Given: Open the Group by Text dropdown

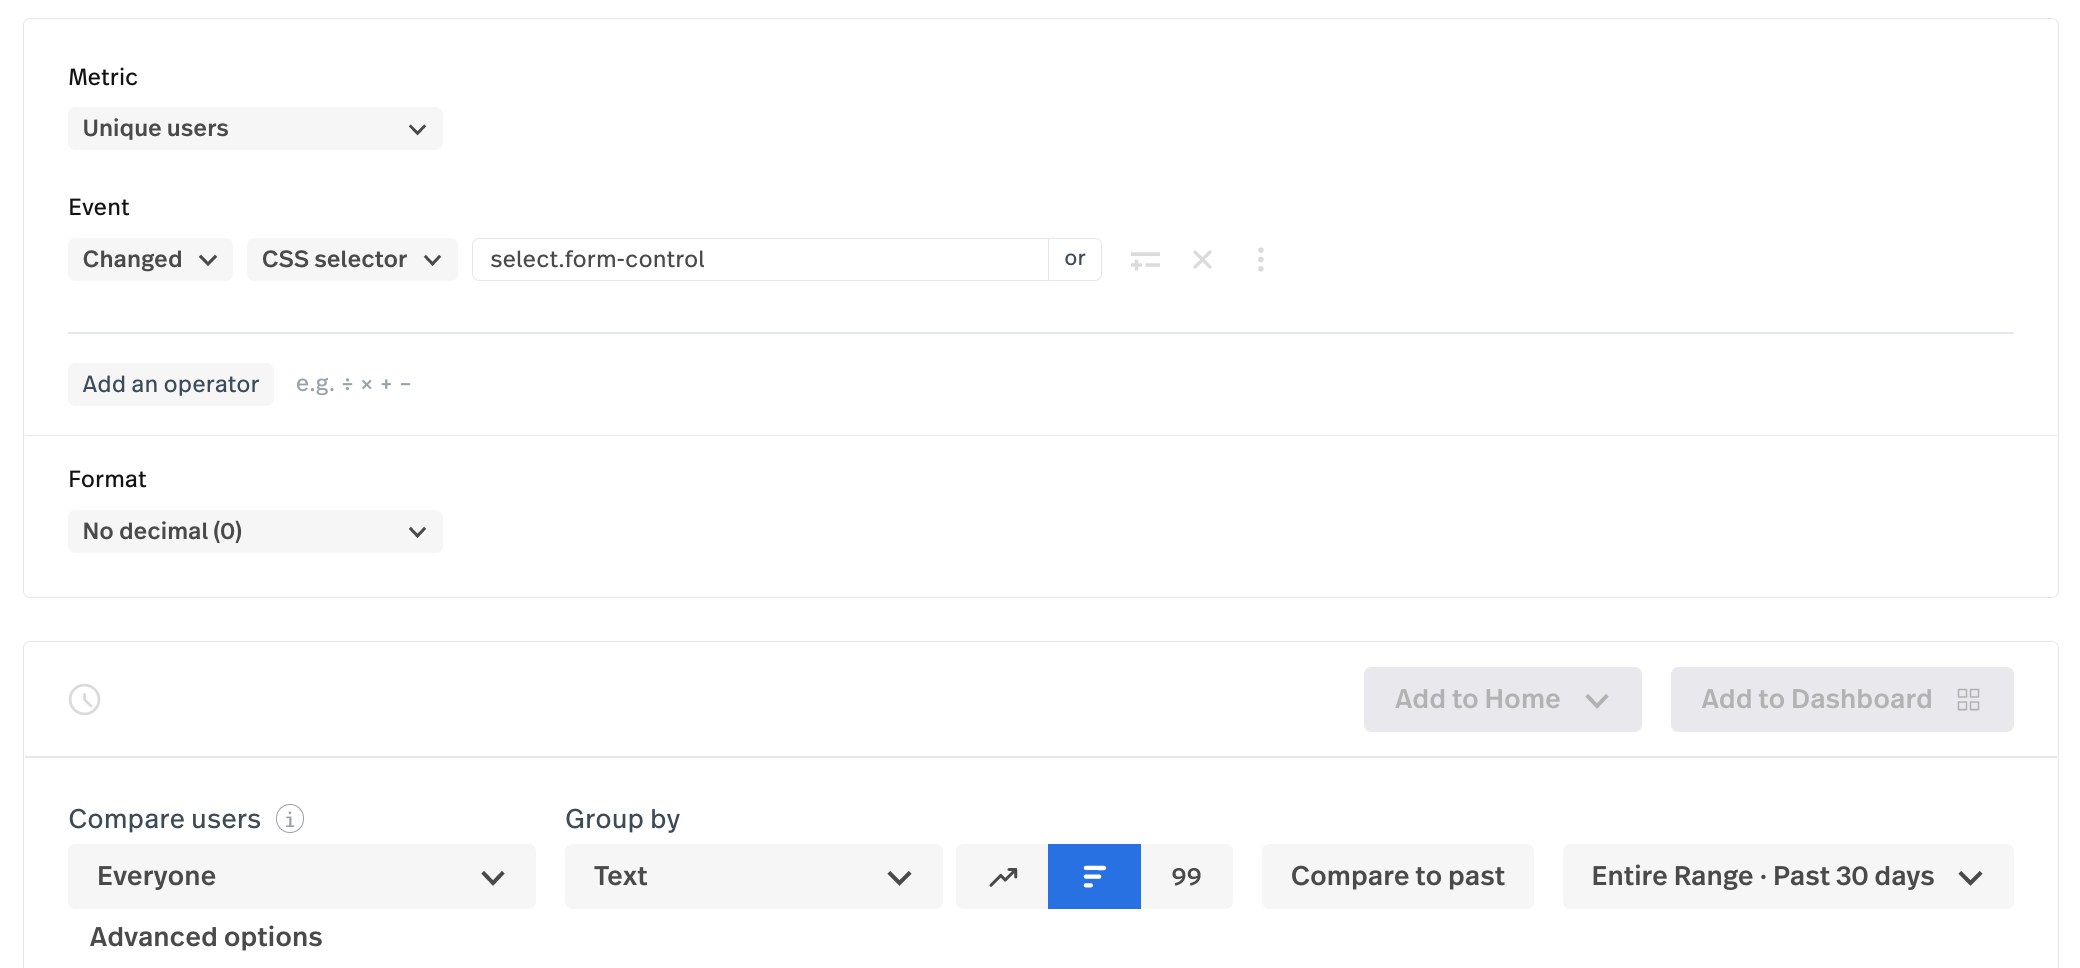Looking at the screenshot, I should [x=753, y=877].
